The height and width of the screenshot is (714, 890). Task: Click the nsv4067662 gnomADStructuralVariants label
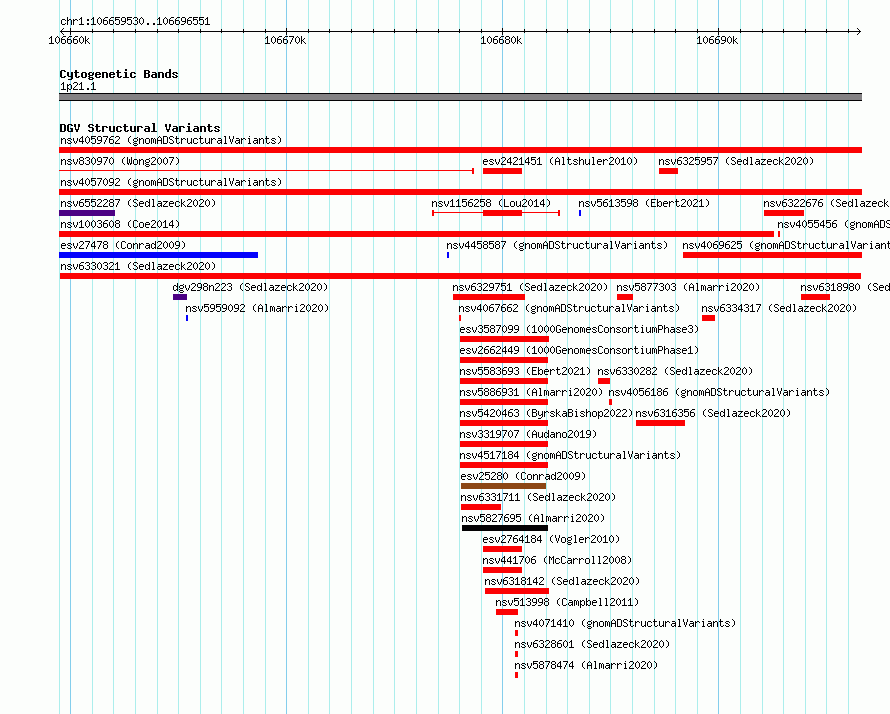569,308
